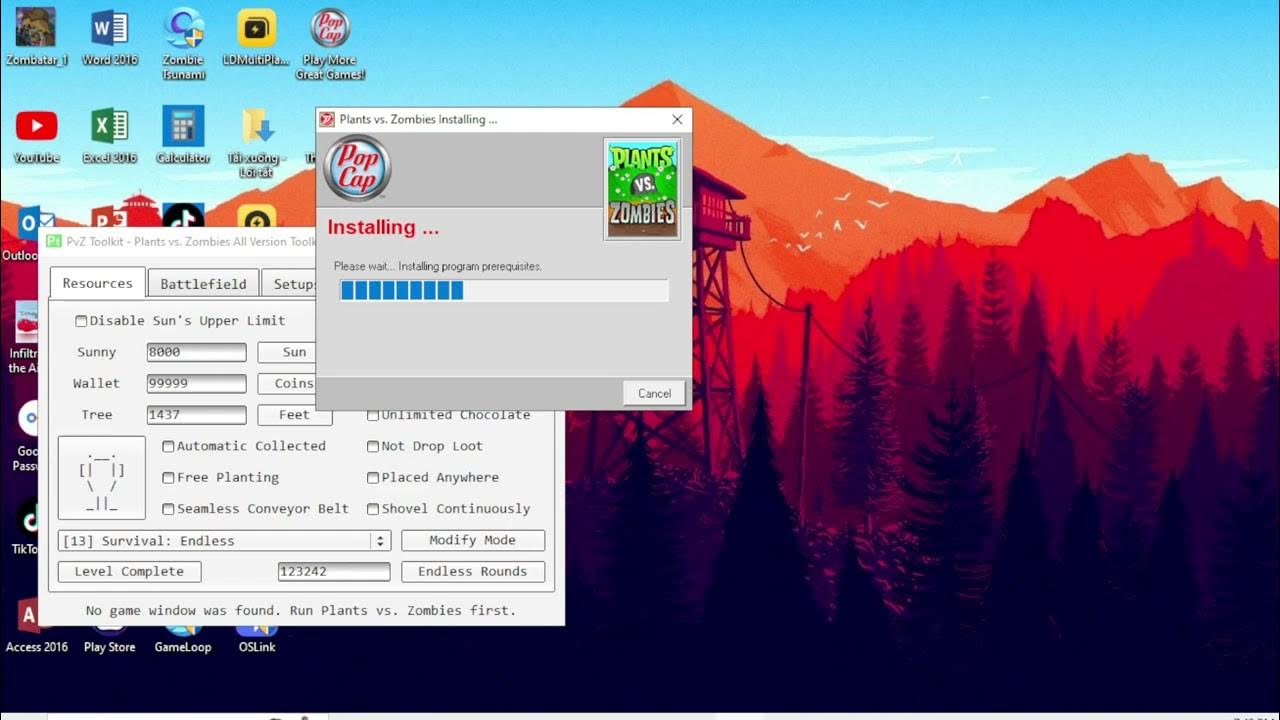The image size is (1280, 720).
Task: Click the Plants vs. Zombies game logo image
Action: click(643, 189)
